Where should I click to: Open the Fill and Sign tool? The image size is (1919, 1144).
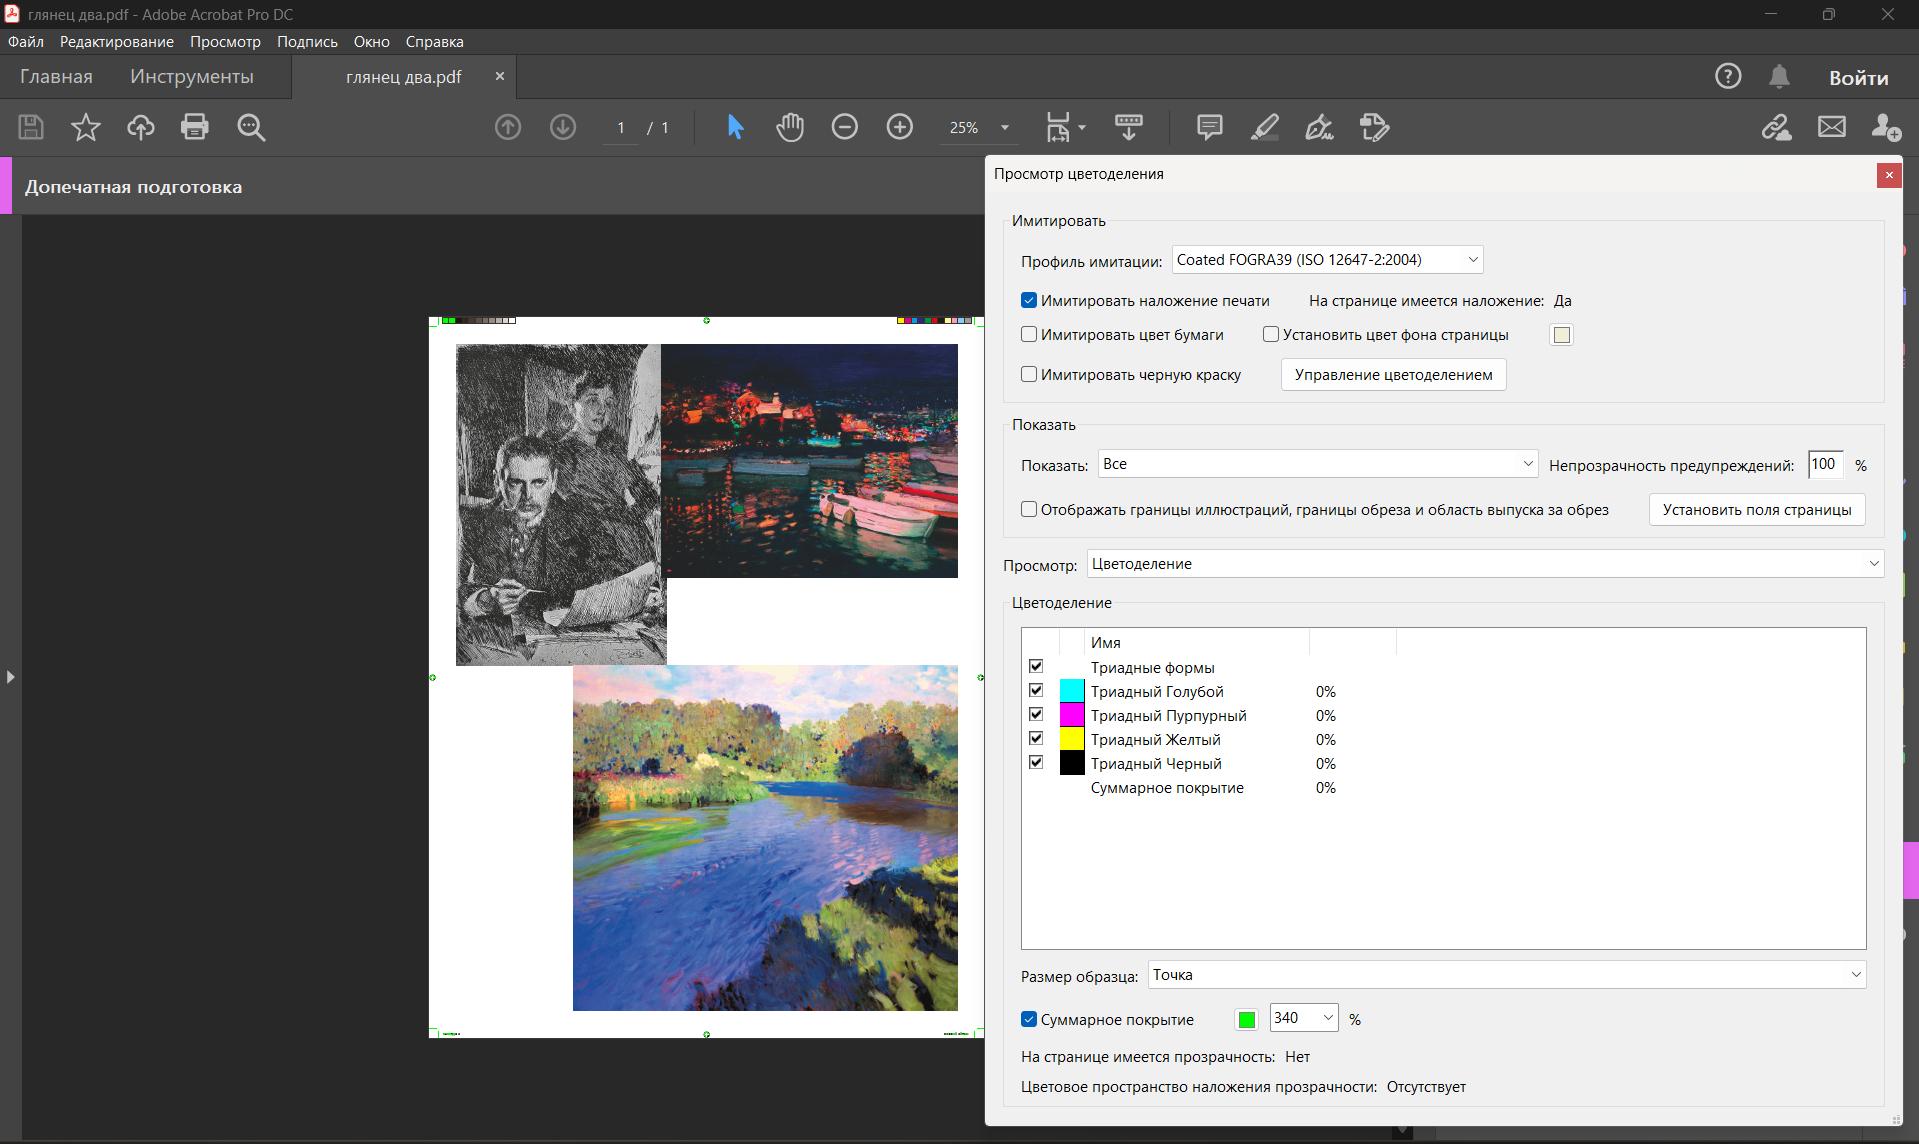[x=1320, y=127]
